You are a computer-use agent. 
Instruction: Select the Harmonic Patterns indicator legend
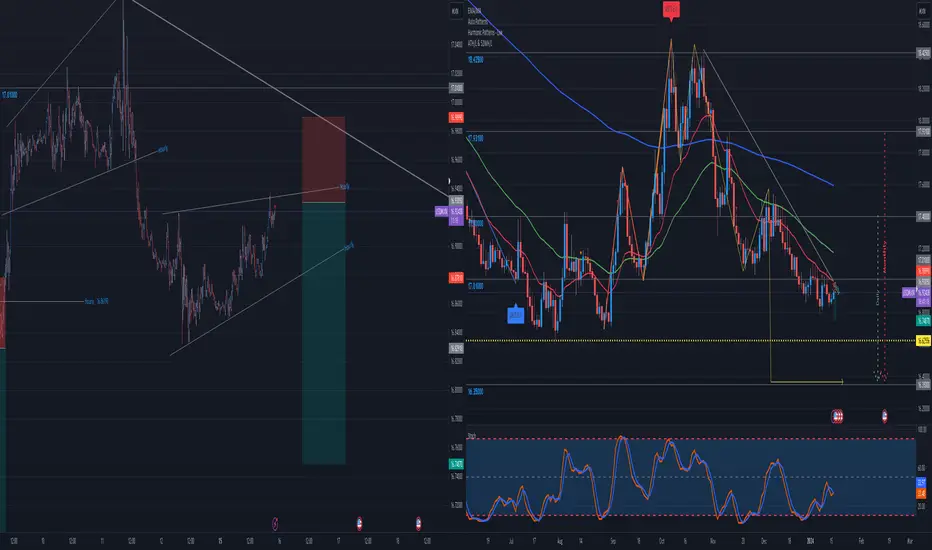coord(484,33)
